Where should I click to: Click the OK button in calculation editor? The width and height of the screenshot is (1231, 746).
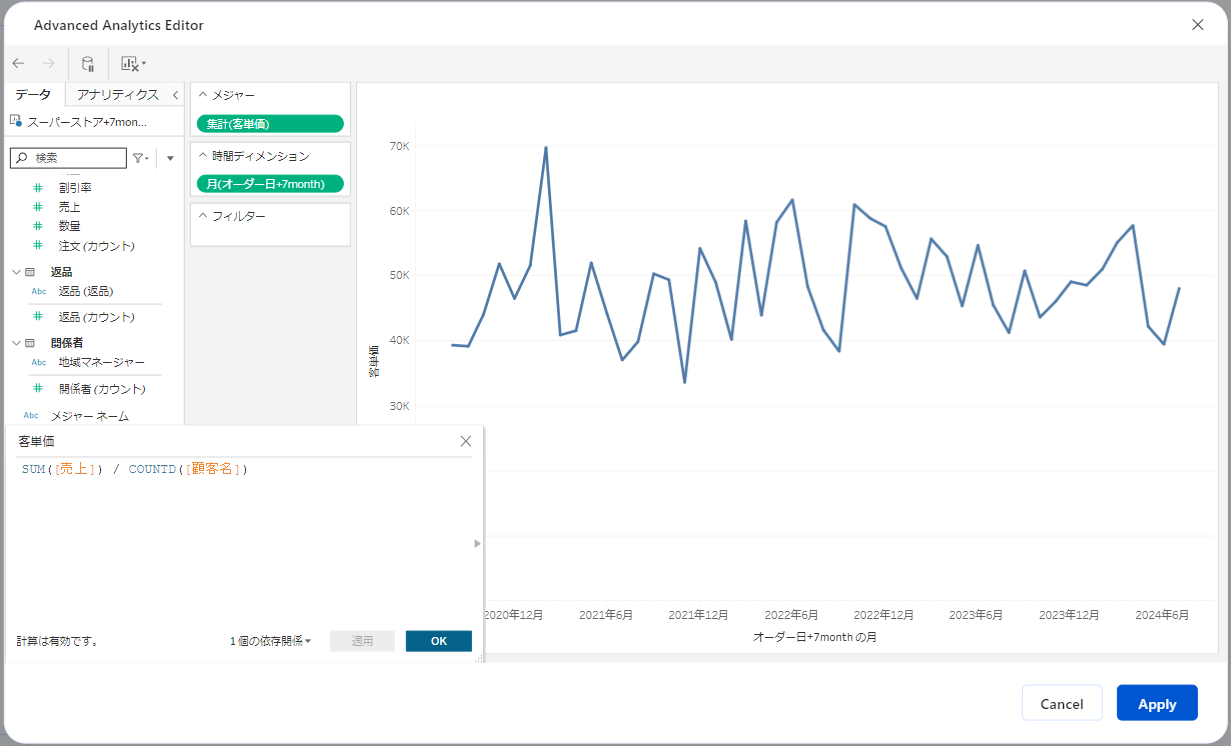click(x=438, y=641)
